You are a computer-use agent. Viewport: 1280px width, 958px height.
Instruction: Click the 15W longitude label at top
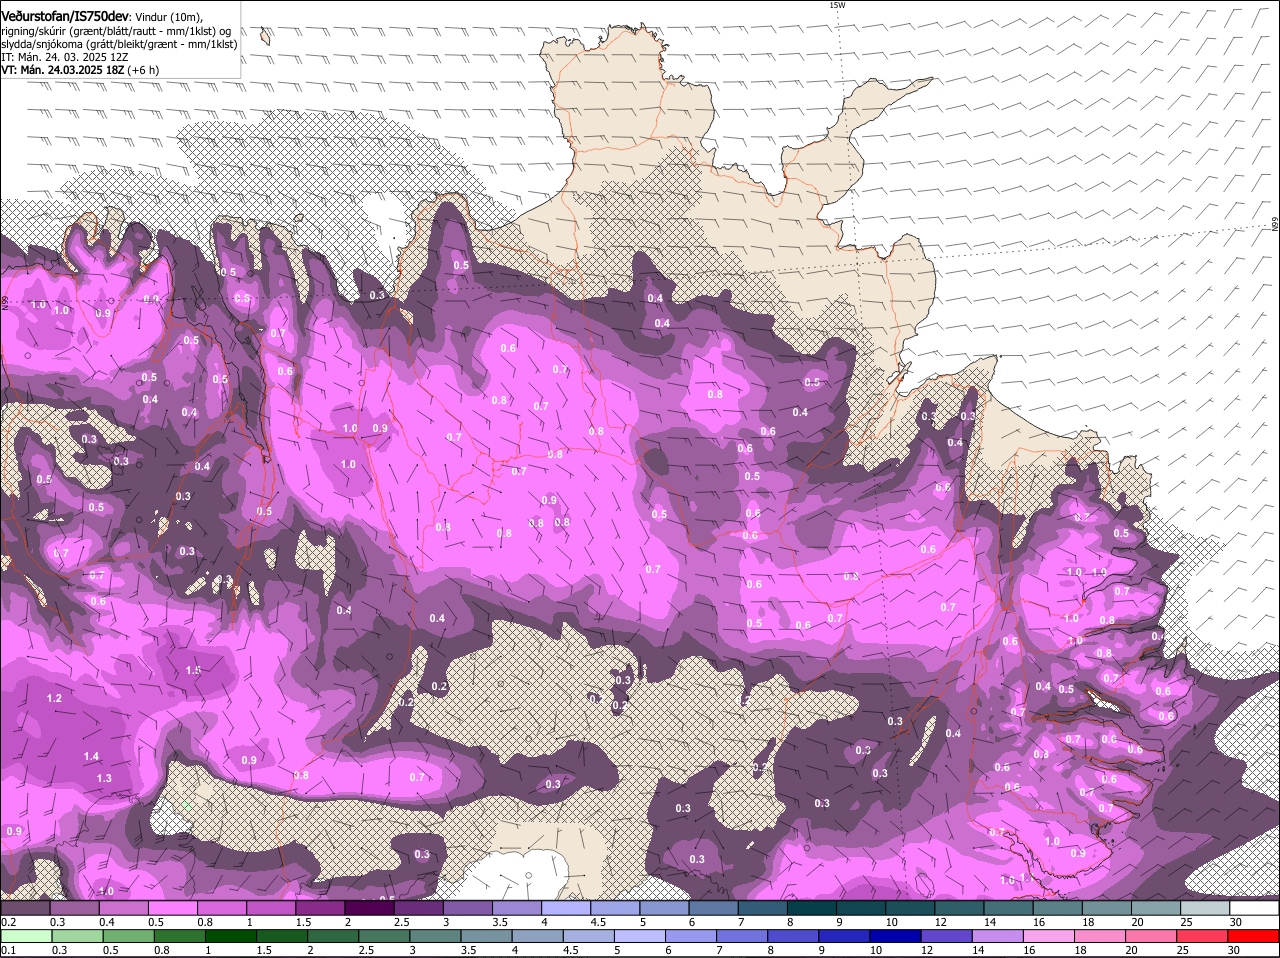coord(837,5)
